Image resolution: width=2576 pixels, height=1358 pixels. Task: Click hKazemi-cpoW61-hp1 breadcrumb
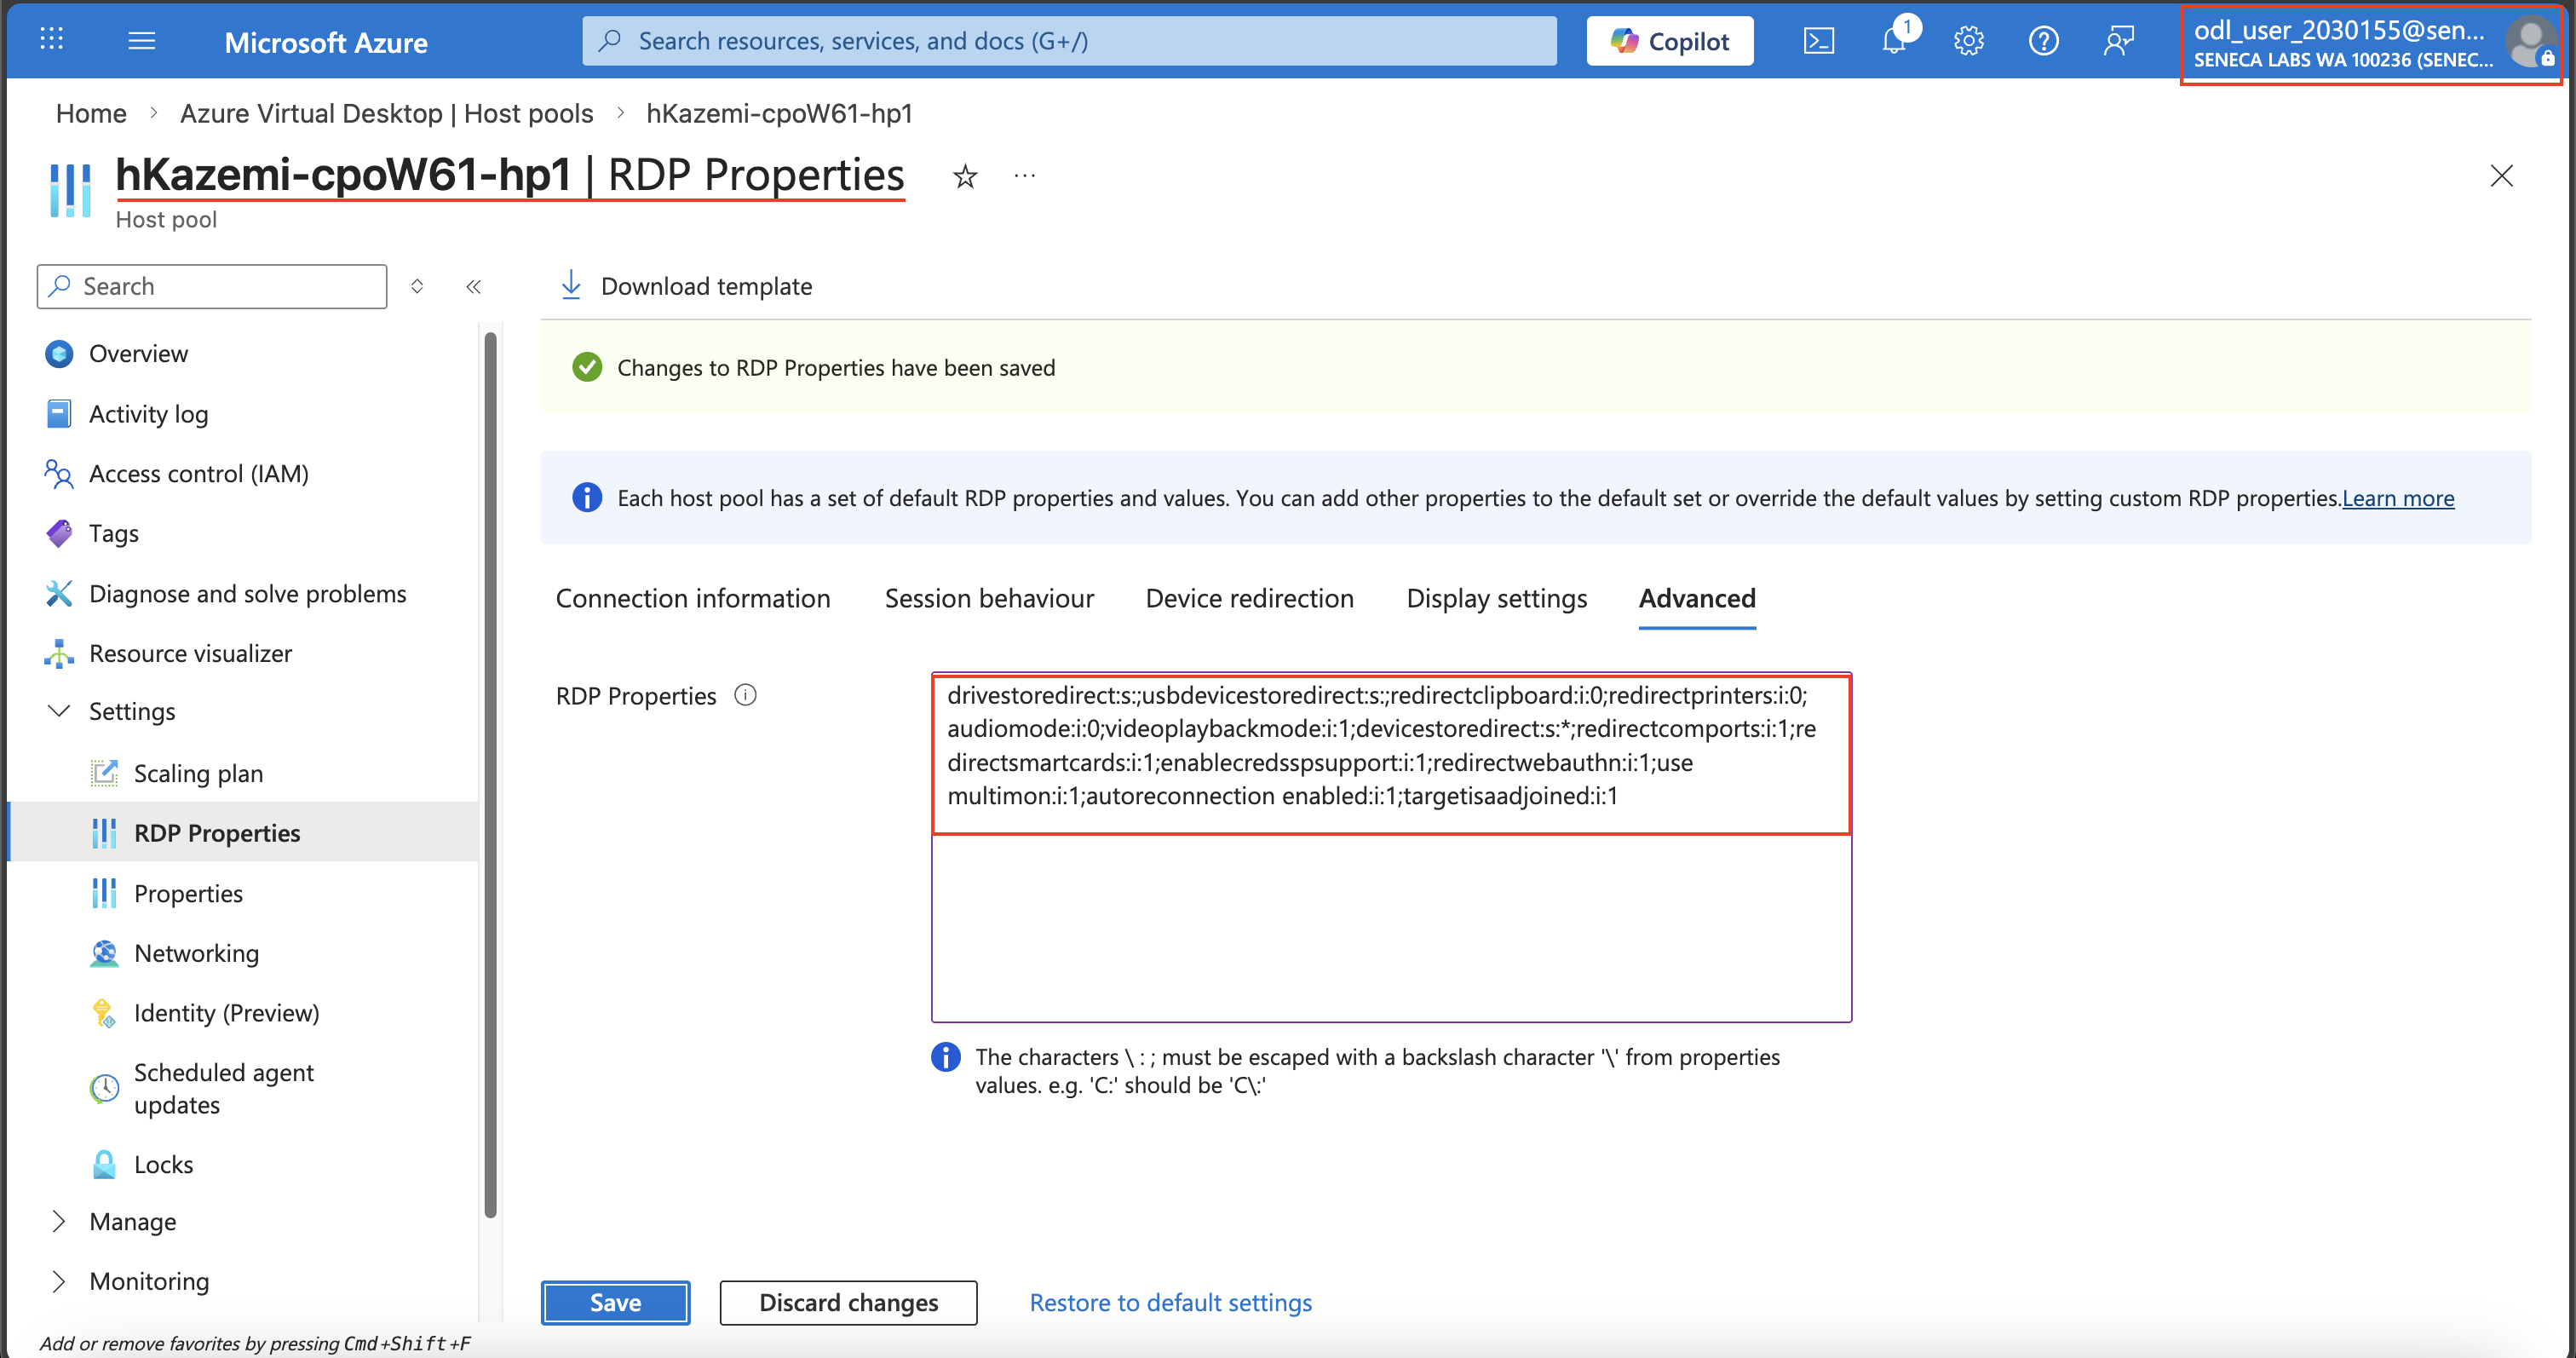pyautogui.click(x=779, y=113)
